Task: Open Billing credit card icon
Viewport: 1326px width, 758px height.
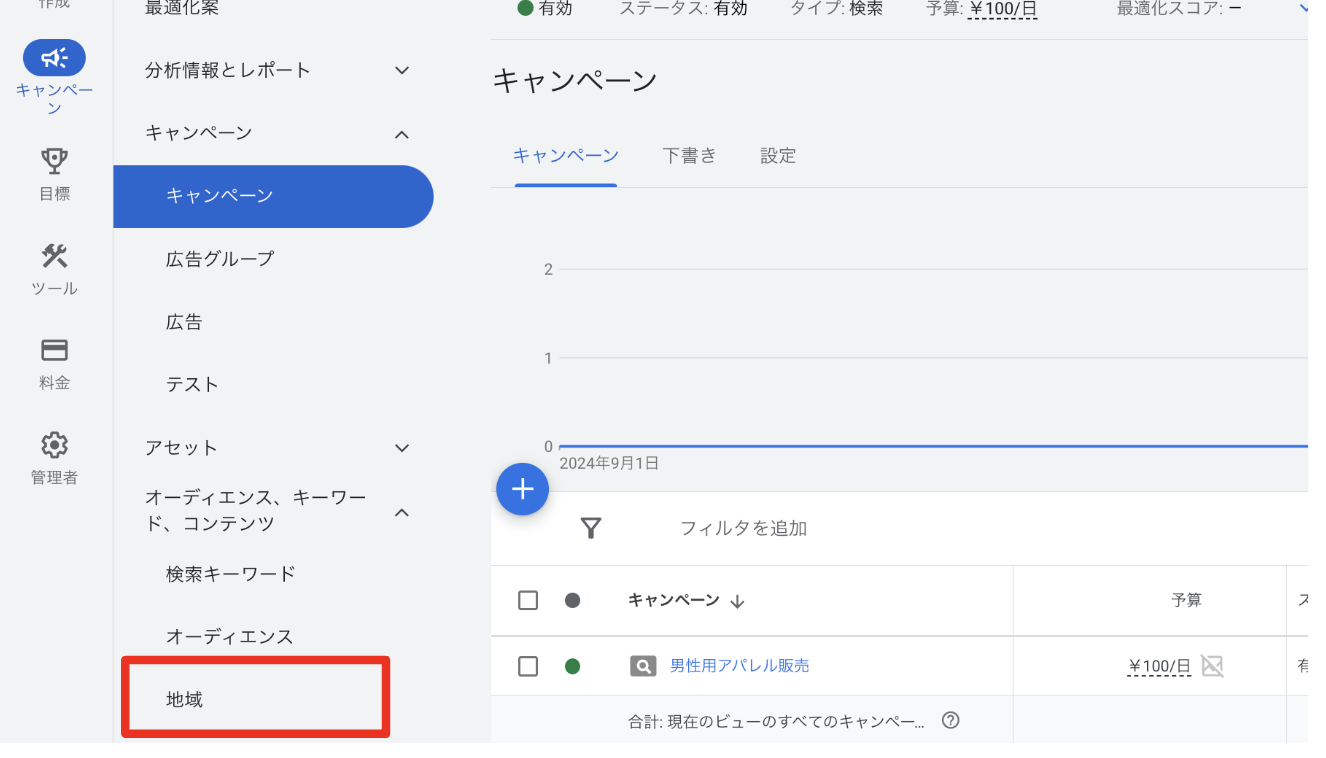Action: 54,350
